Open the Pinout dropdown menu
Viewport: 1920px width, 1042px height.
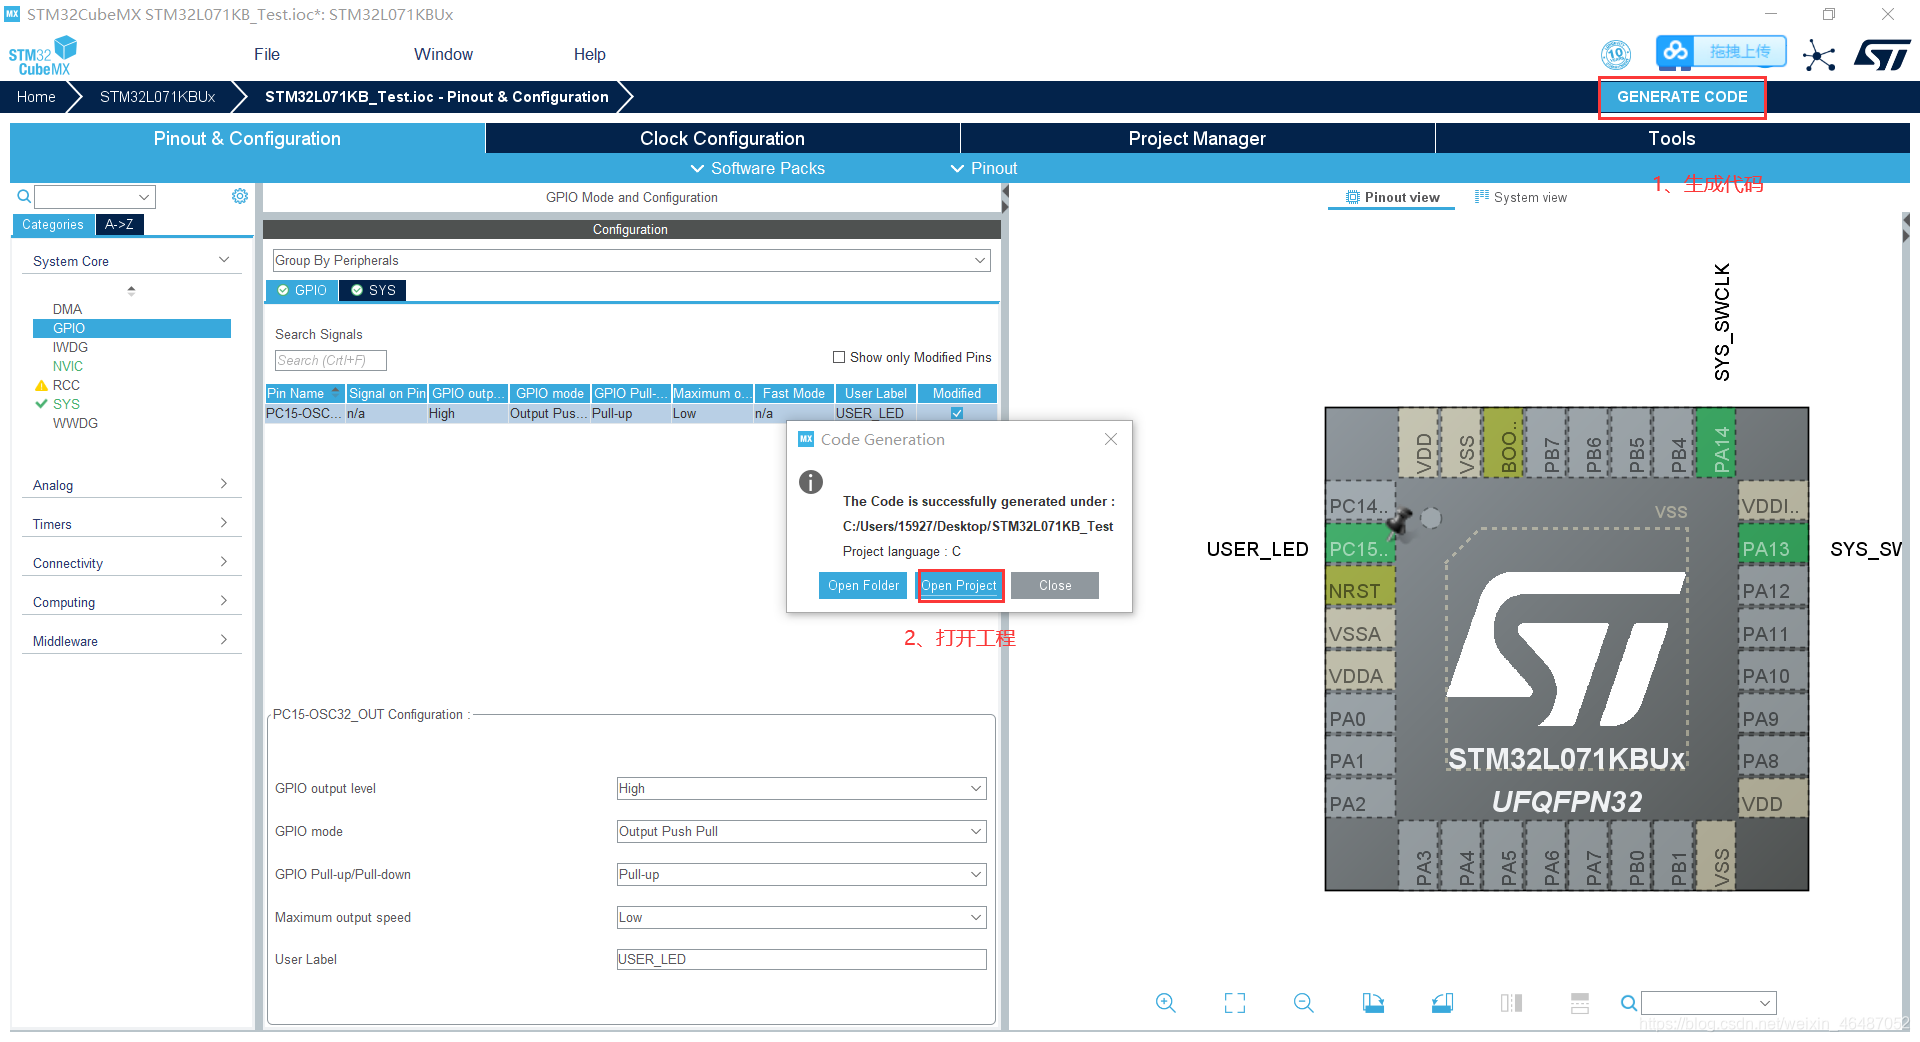pos(984,168)
